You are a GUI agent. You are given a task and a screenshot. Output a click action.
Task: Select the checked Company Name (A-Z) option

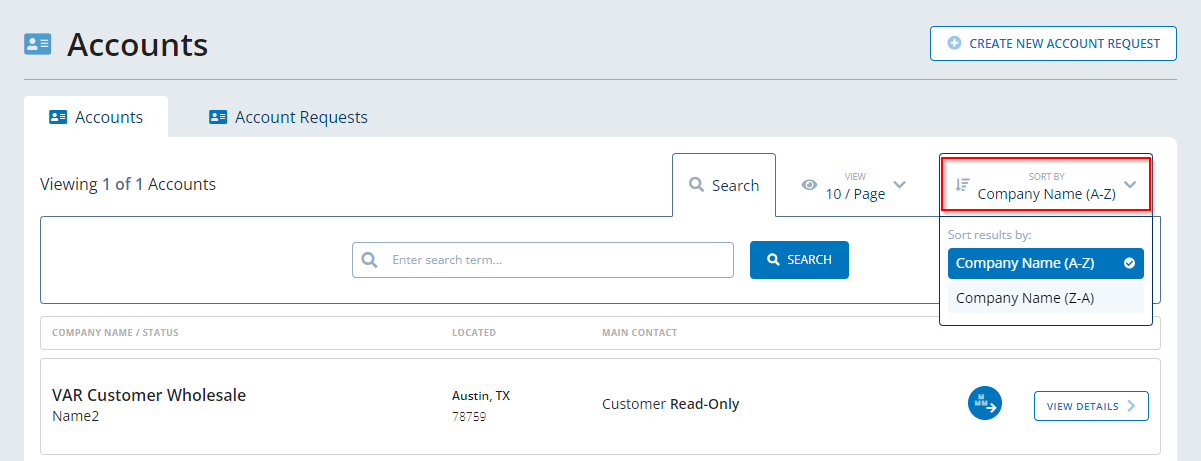tap(1045, 264)
